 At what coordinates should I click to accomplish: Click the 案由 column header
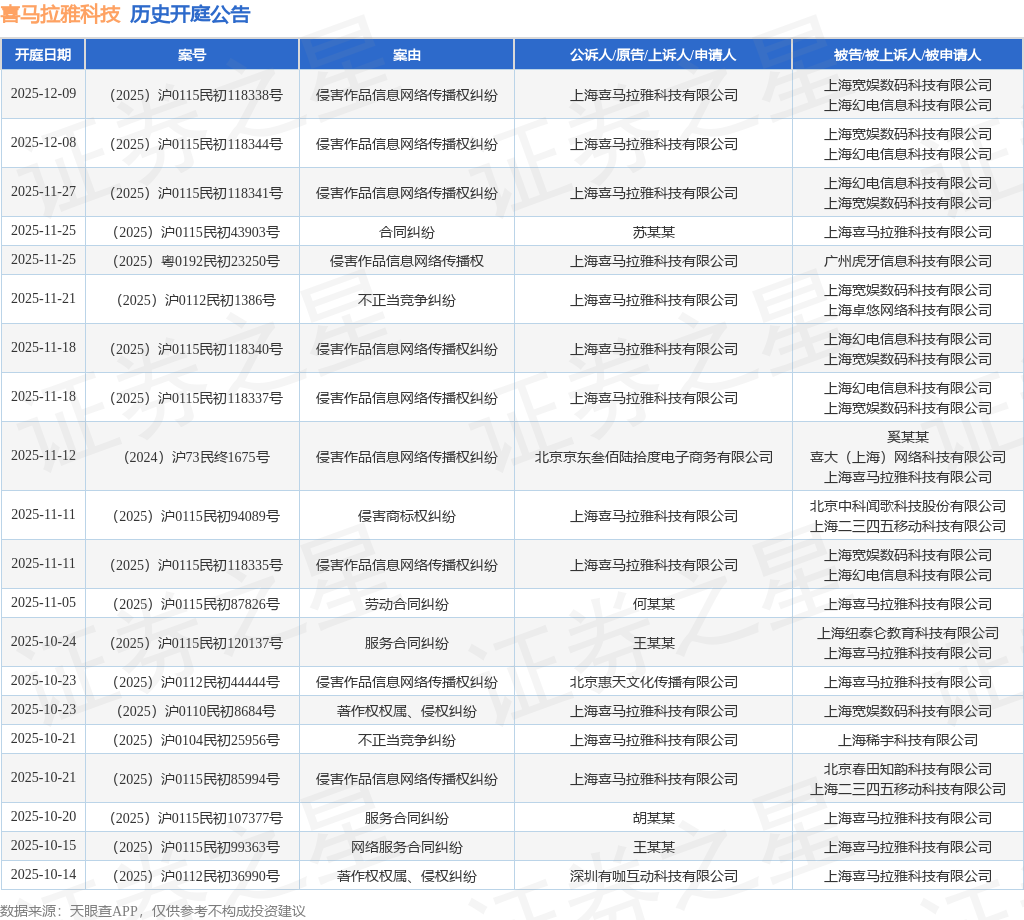406,55
